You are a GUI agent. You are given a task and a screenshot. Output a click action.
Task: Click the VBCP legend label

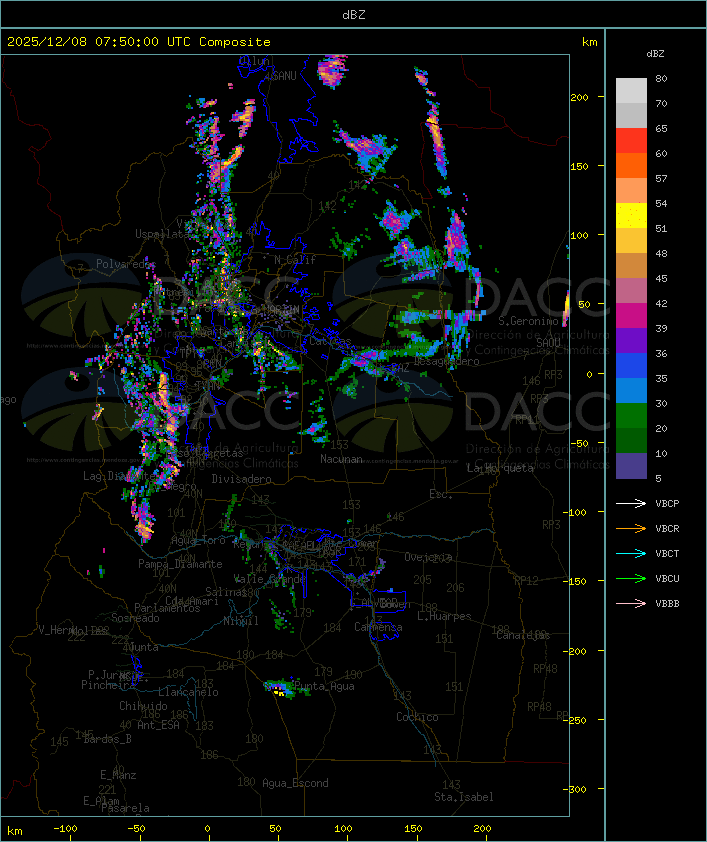(x=667, y=504)
